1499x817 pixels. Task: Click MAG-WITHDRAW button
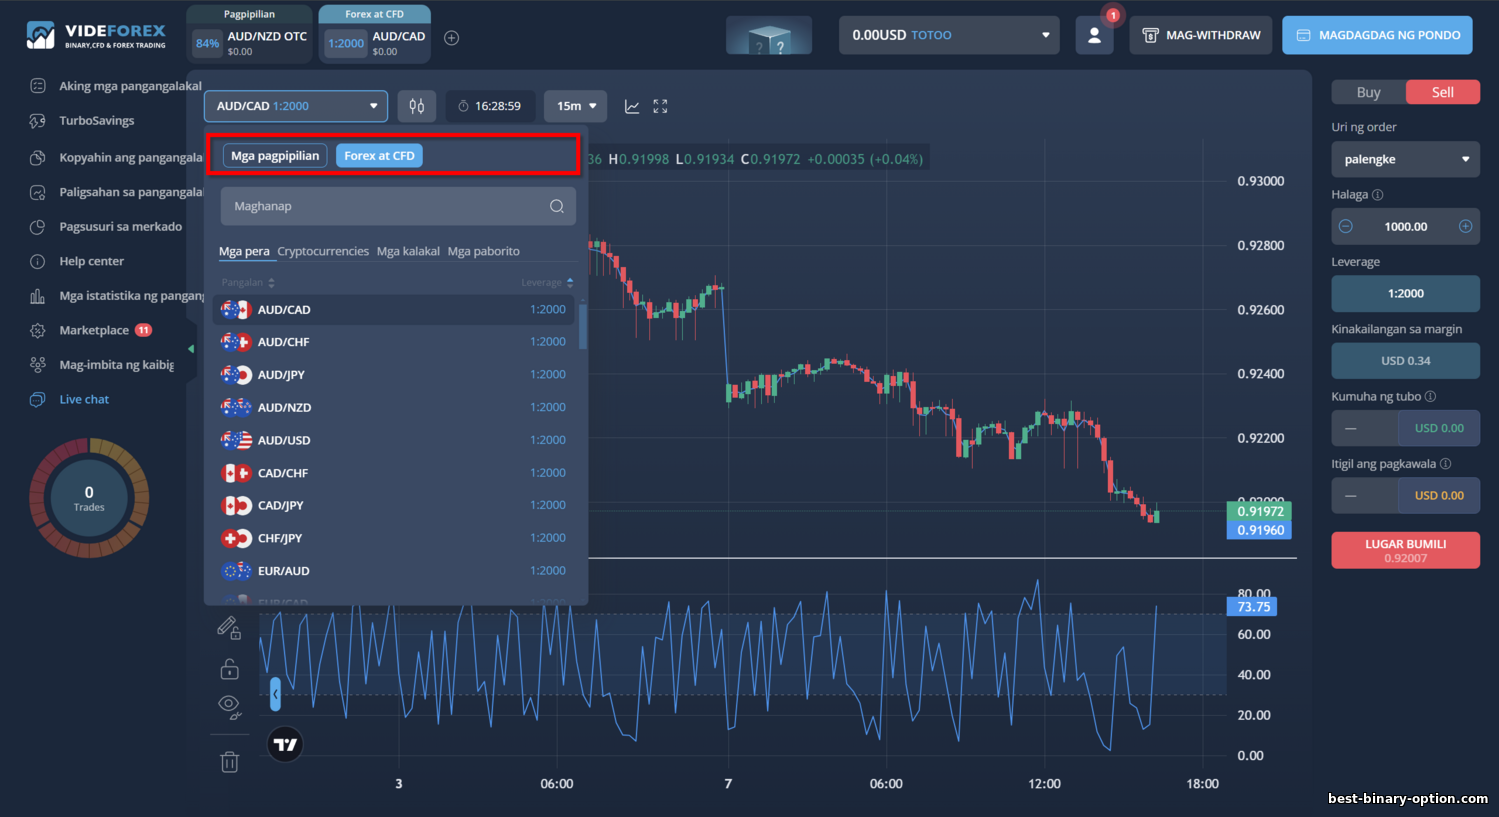point(1201,35)
